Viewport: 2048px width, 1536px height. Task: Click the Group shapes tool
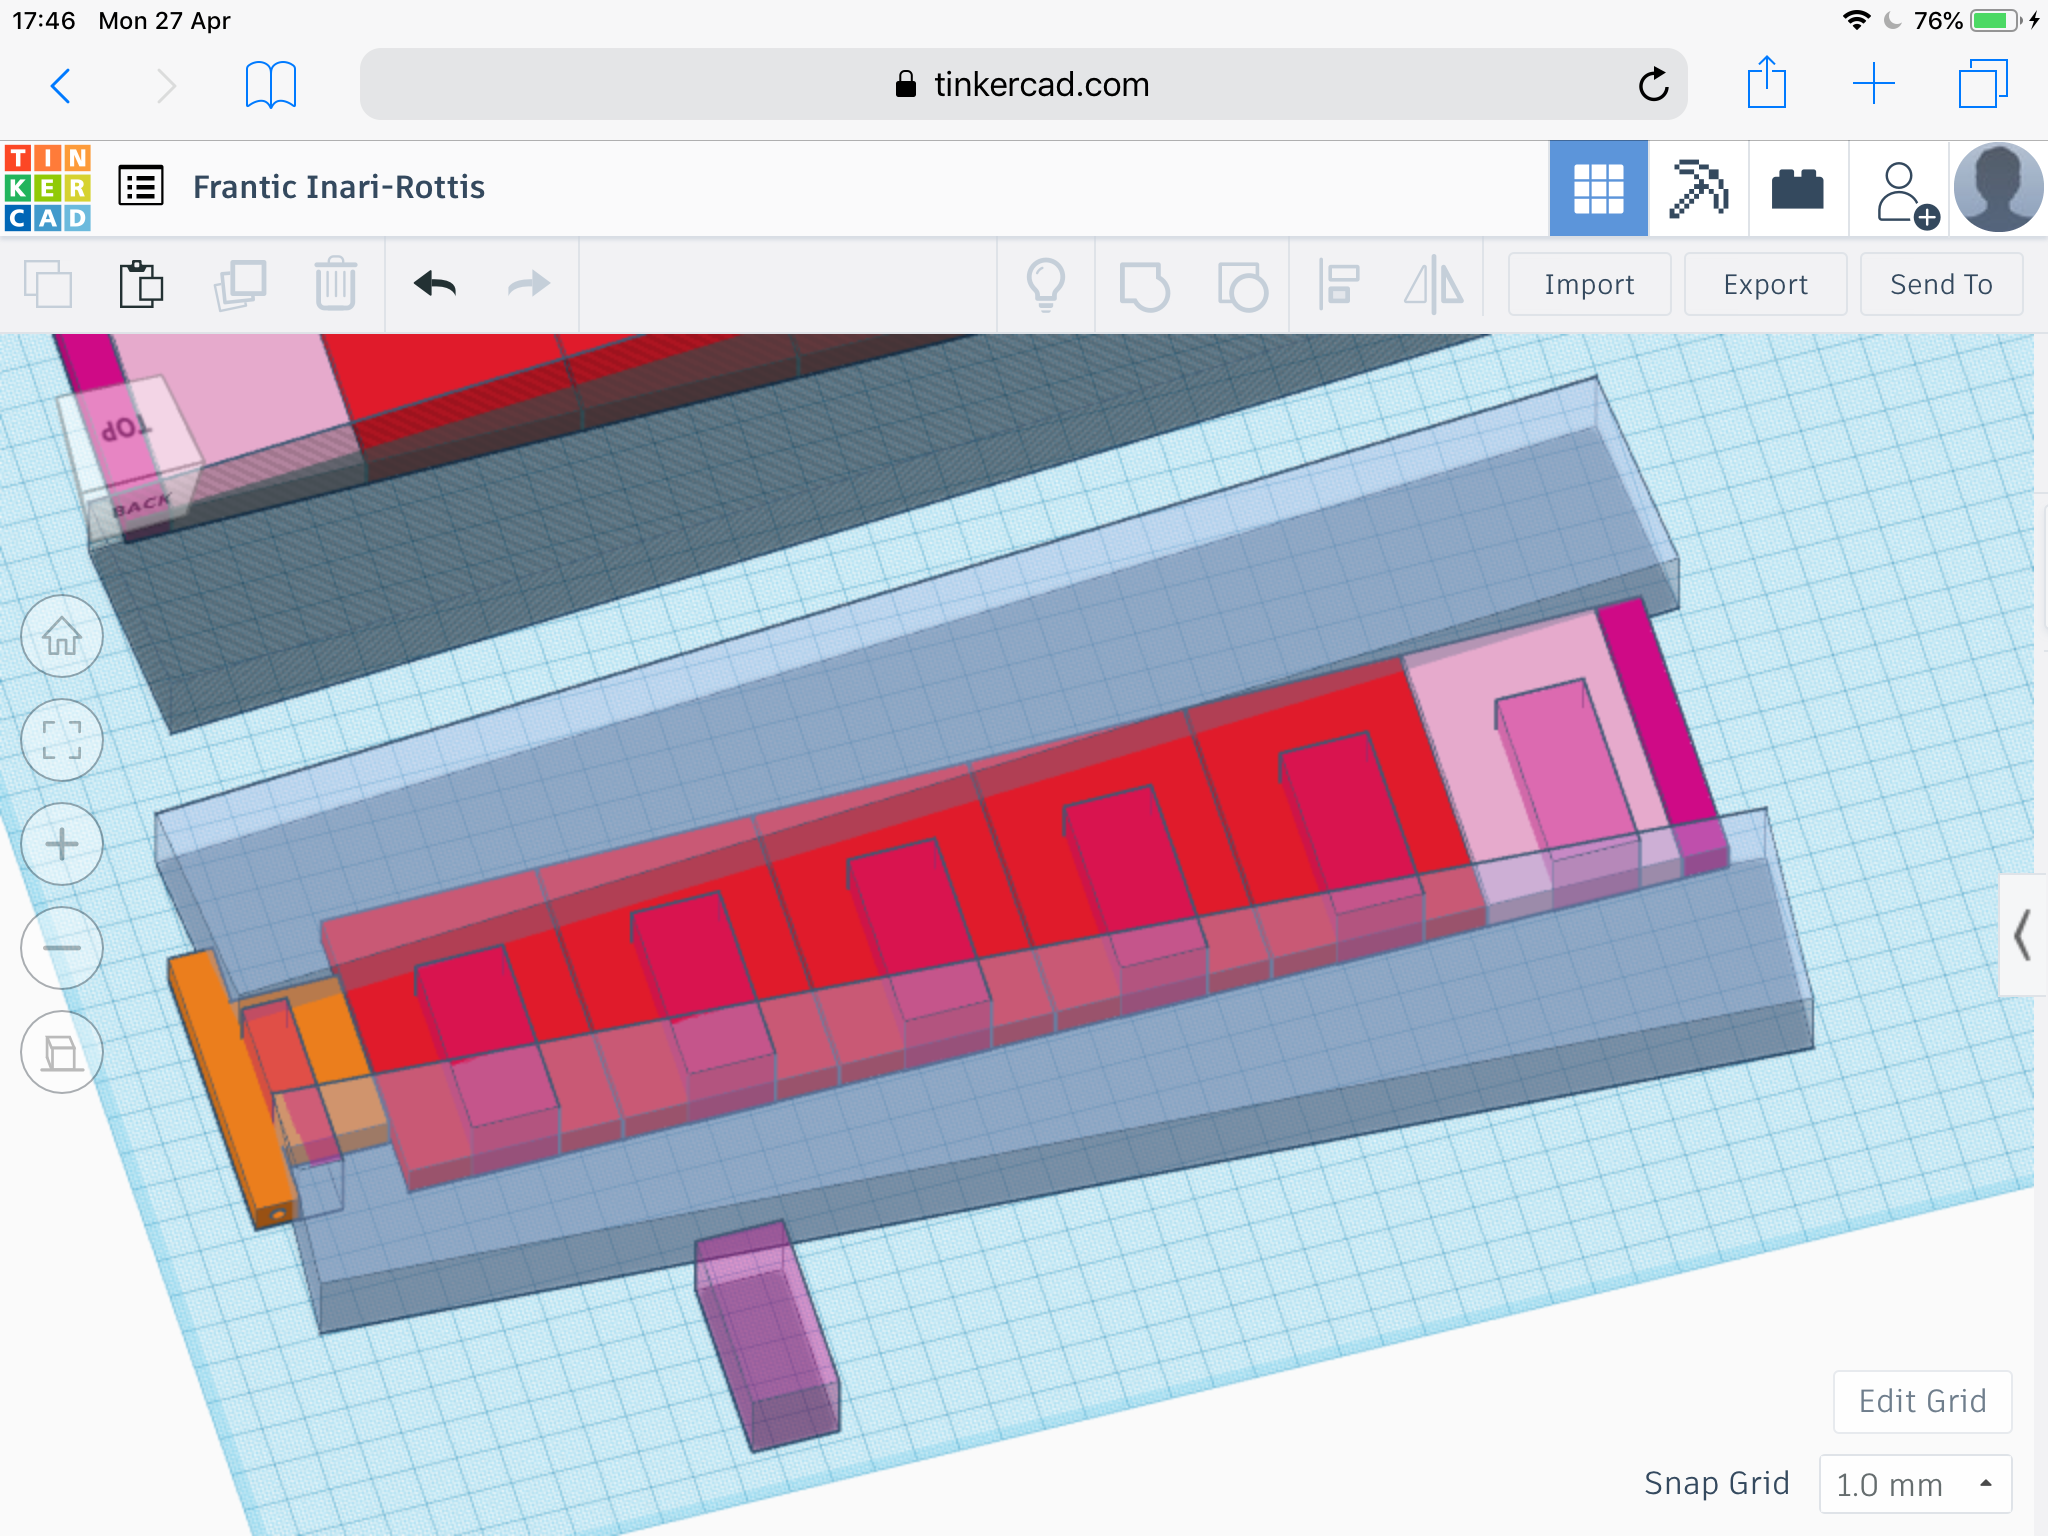click(x=1145, y=286)
